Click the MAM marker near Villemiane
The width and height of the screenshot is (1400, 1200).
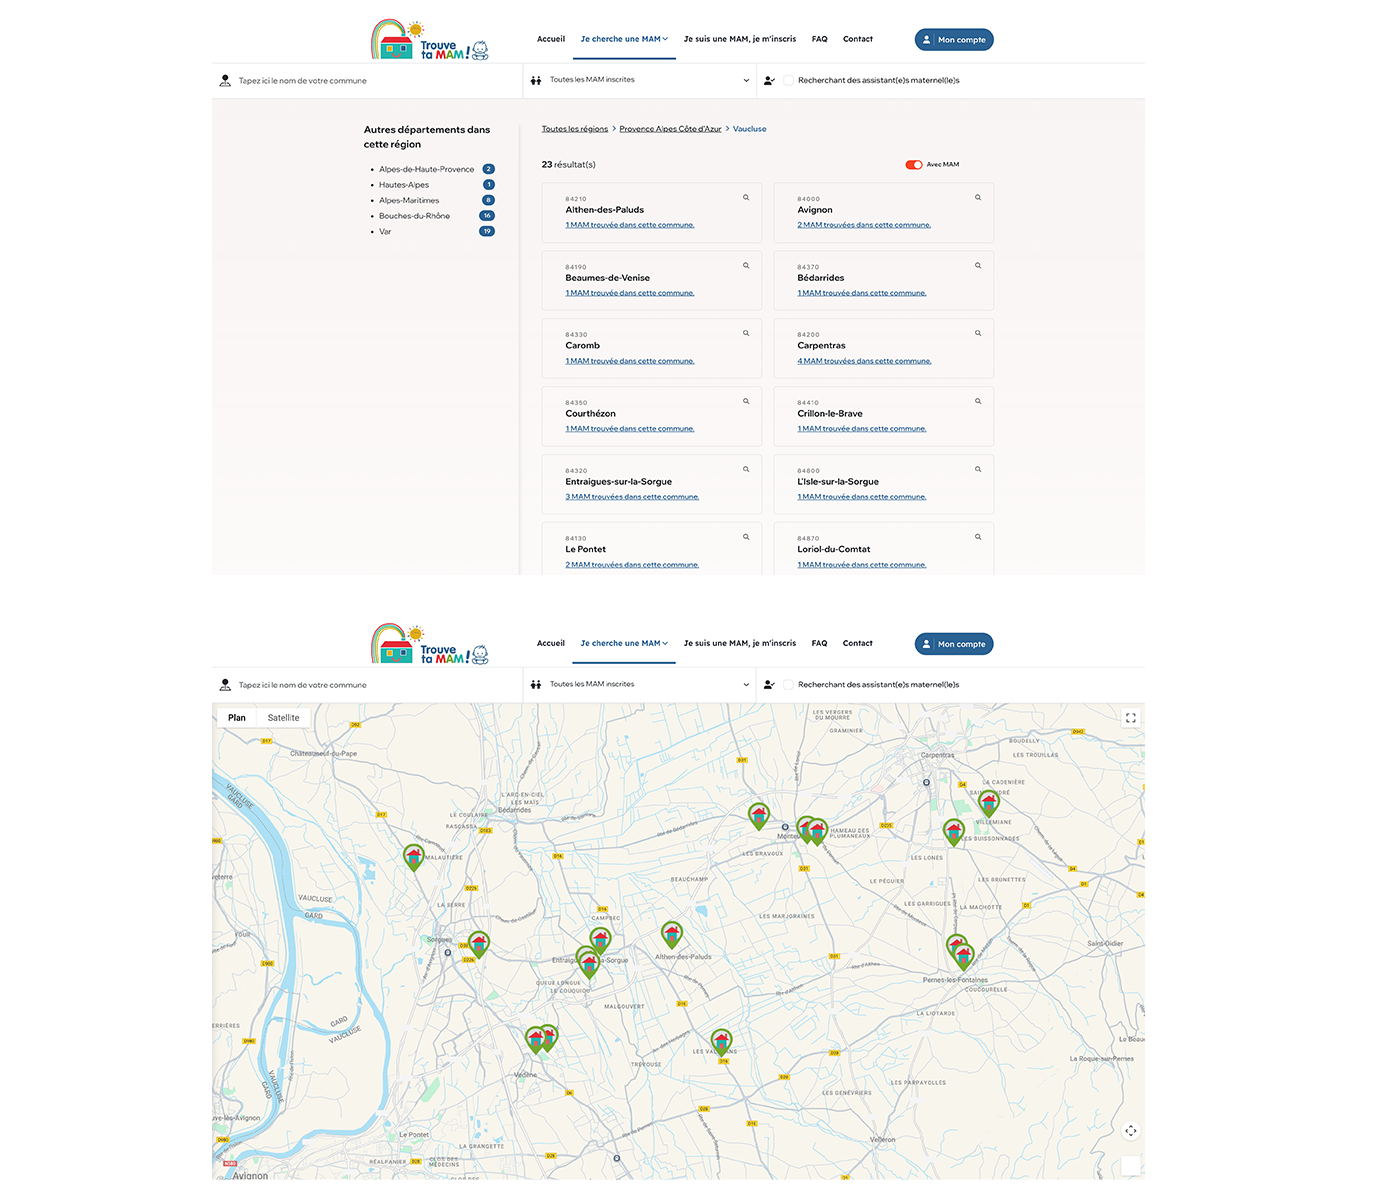click(x=988, y=802)
